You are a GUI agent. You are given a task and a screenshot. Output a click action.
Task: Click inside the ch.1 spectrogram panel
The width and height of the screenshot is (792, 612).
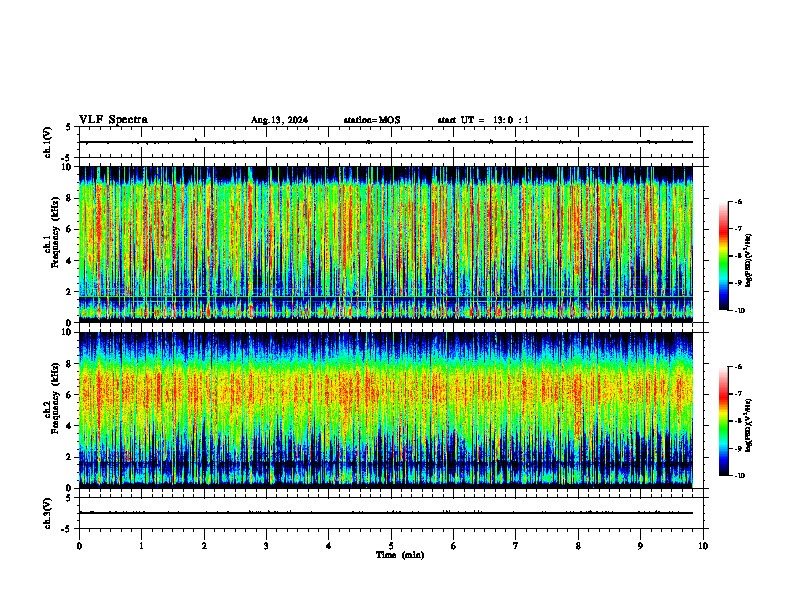tap(386, 244)
